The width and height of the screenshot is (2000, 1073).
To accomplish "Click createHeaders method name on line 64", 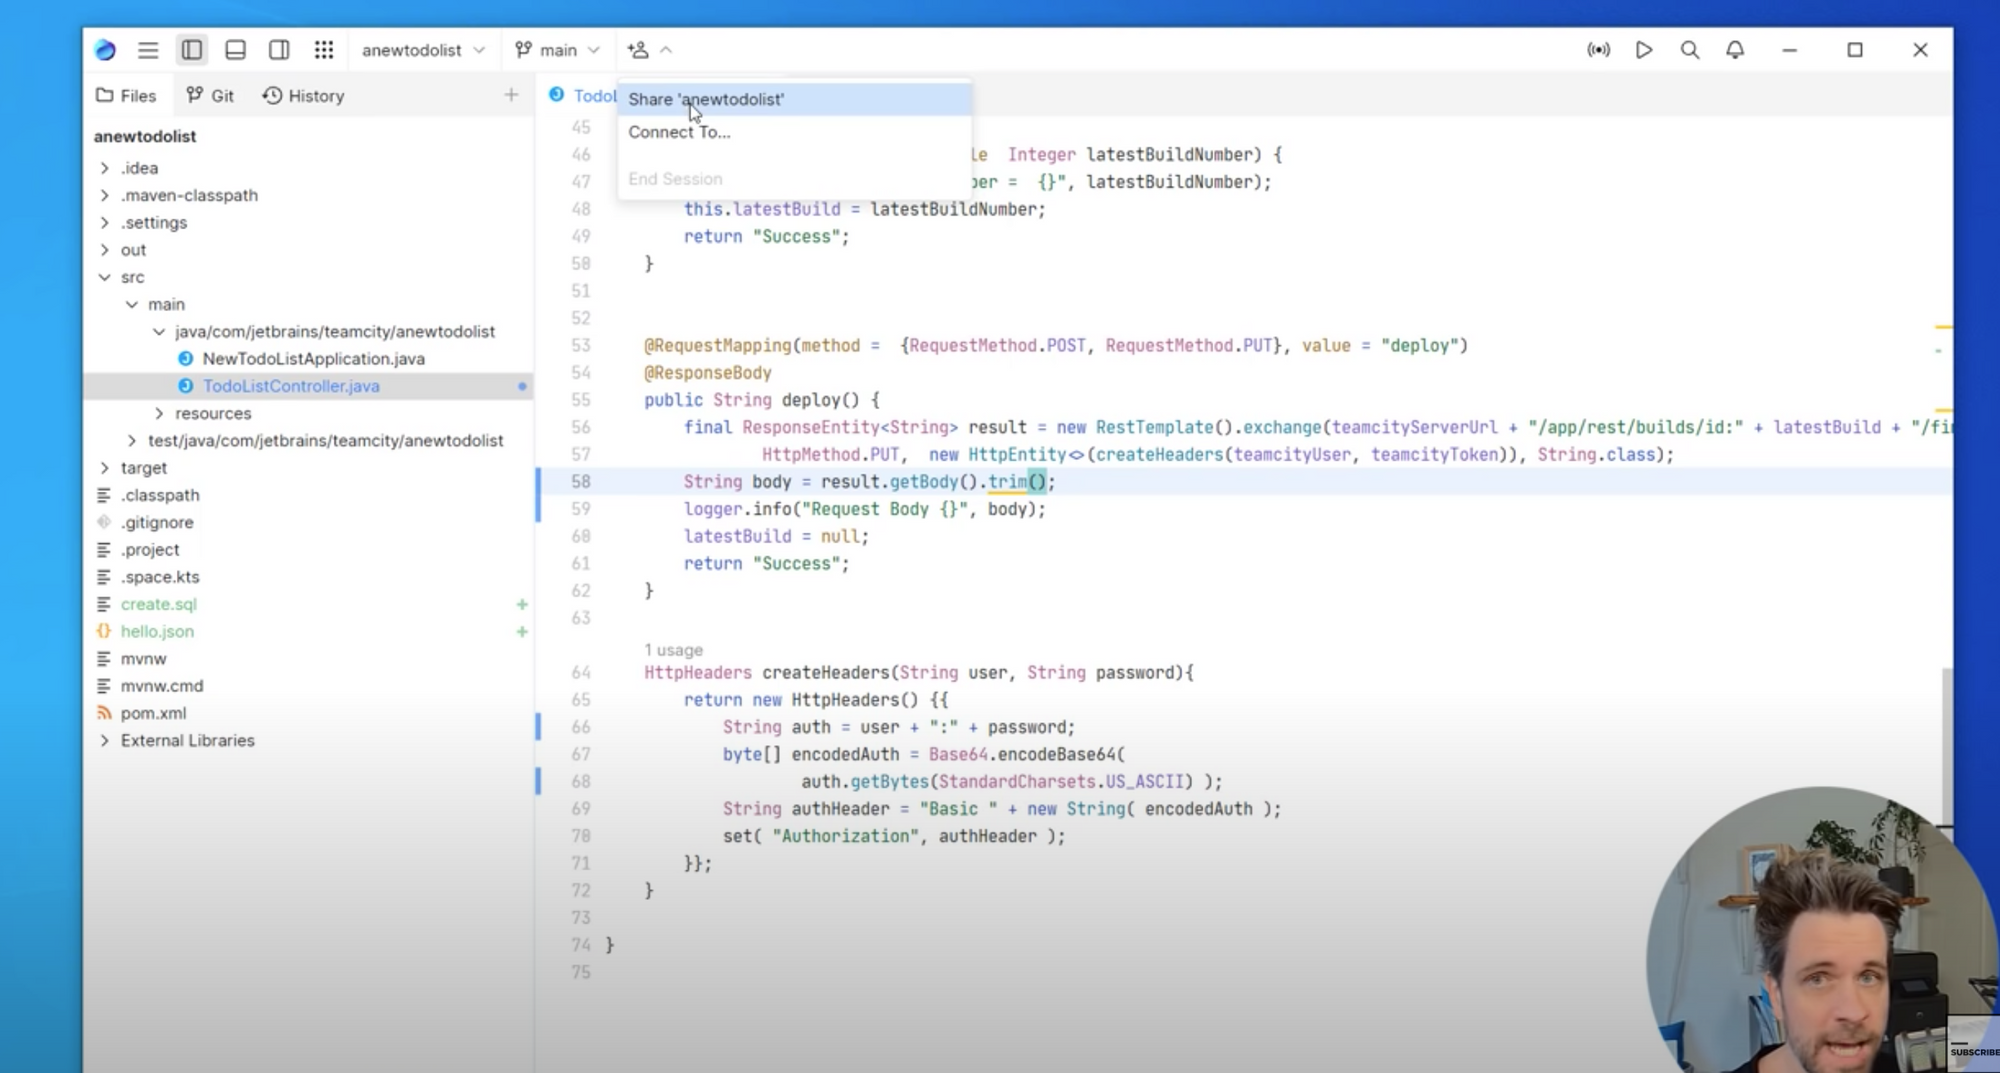I will click(x=826, y=672).
